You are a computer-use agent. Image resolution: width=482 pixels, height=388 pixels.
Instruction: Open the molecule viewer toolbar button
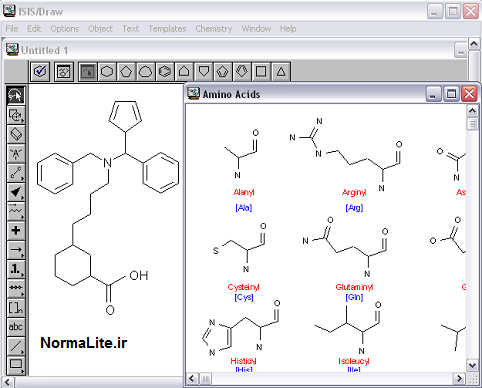coord(64,71)
